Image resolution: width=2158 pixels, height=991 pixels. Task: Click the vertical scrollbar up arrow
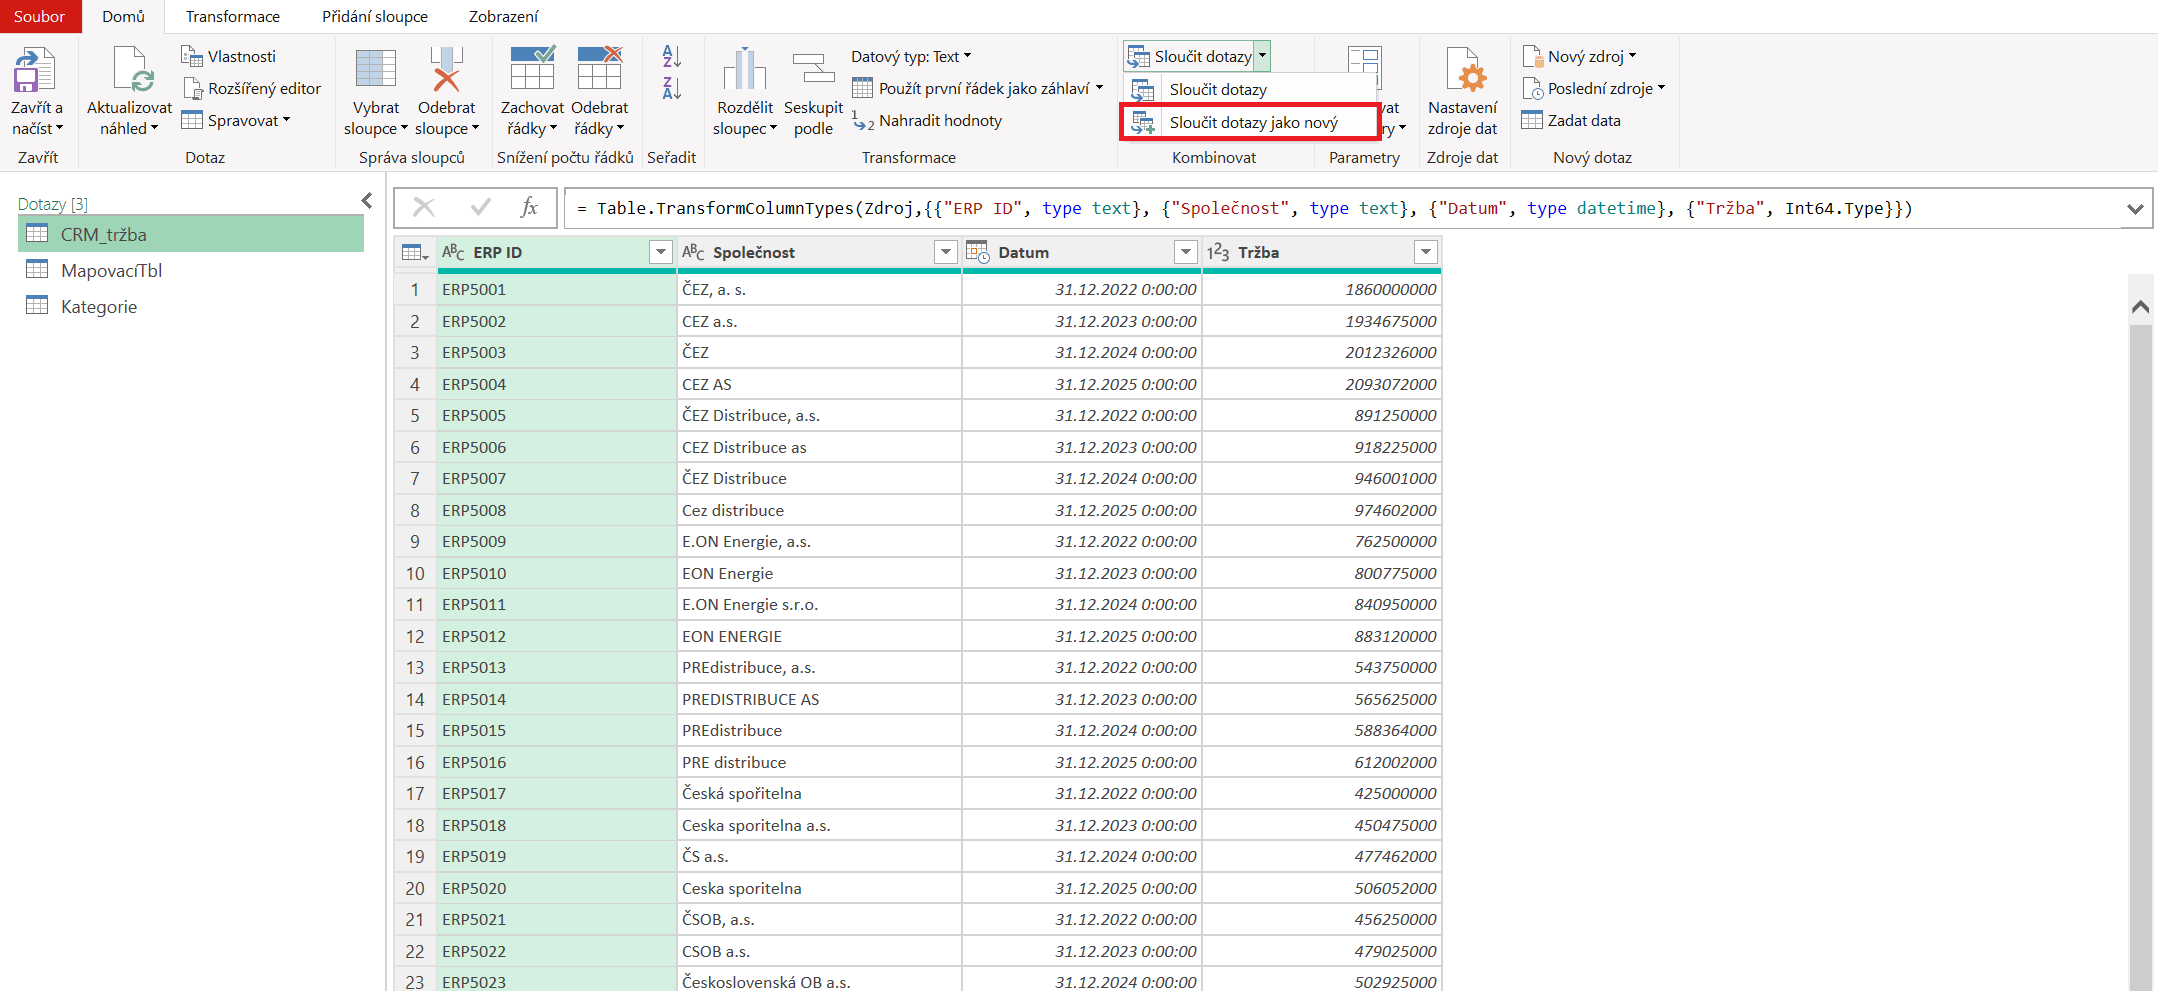(2140, 307)
